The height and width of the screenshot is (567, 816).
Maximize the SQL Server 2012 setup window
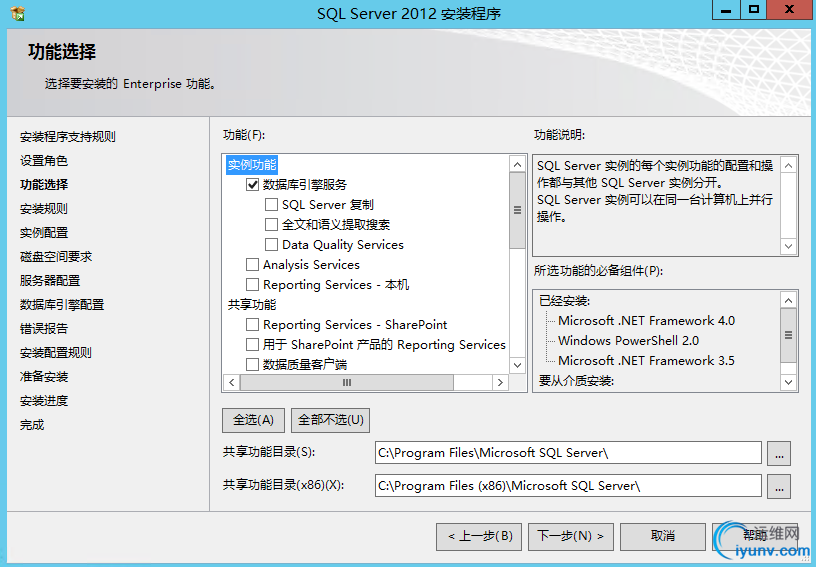coord(754,9)
